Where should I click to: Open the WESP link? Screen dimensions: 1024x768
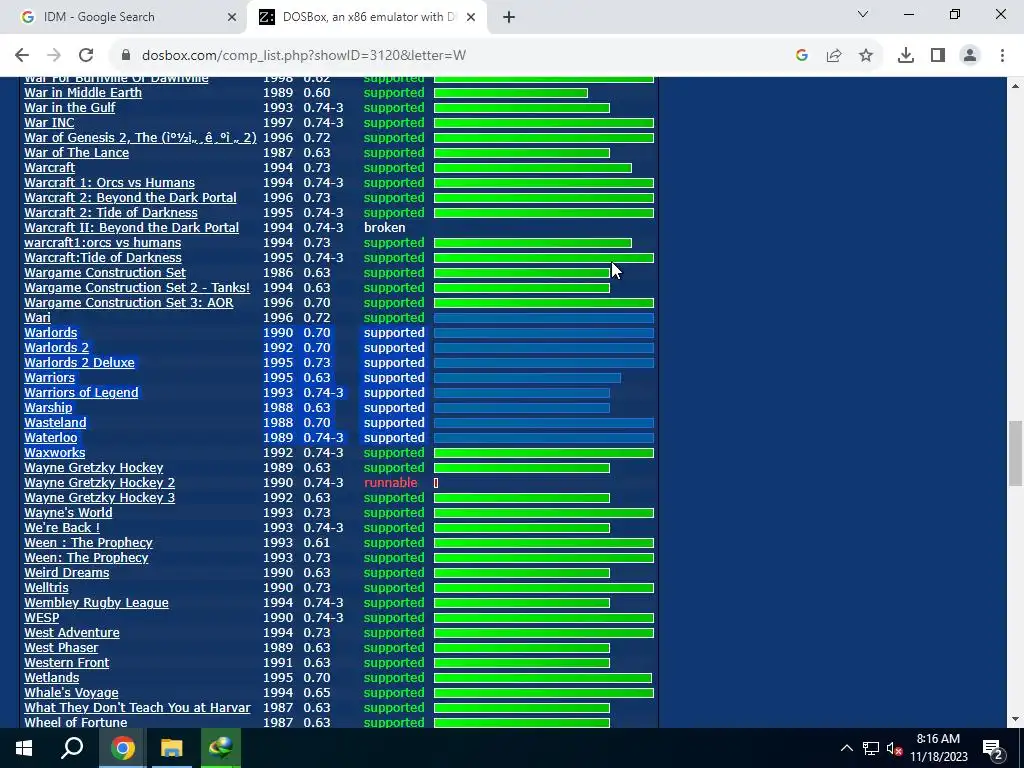(x=41, y=618)
